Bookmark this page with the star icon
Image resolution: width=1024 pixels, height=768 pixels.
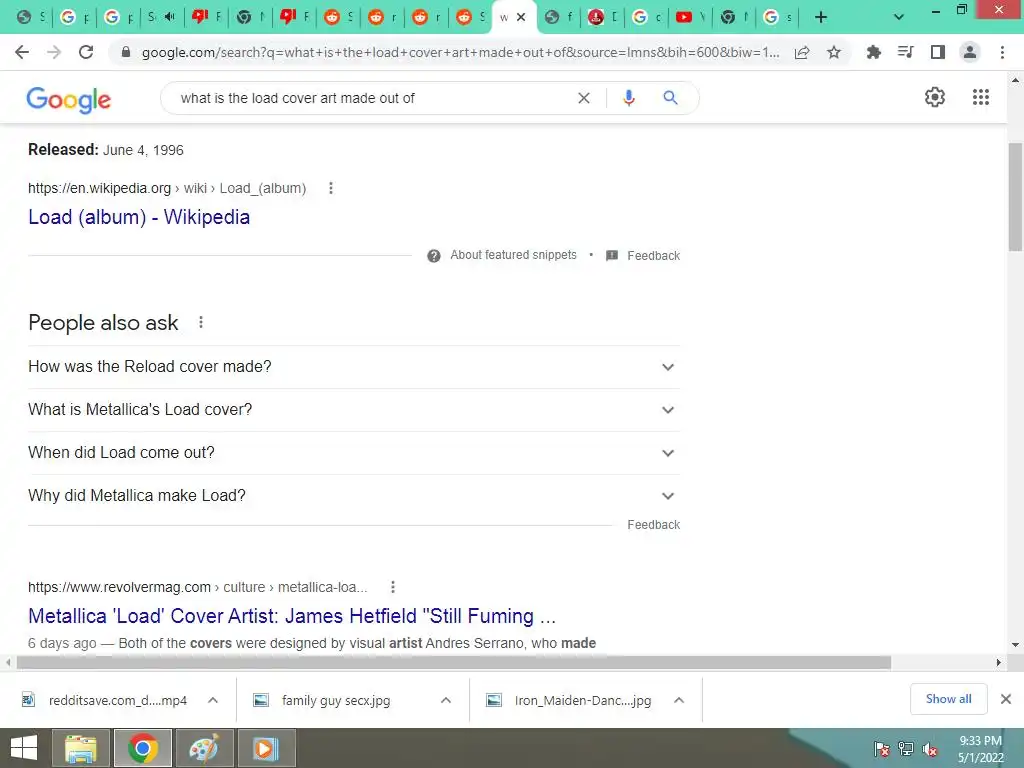click(834, 52)
